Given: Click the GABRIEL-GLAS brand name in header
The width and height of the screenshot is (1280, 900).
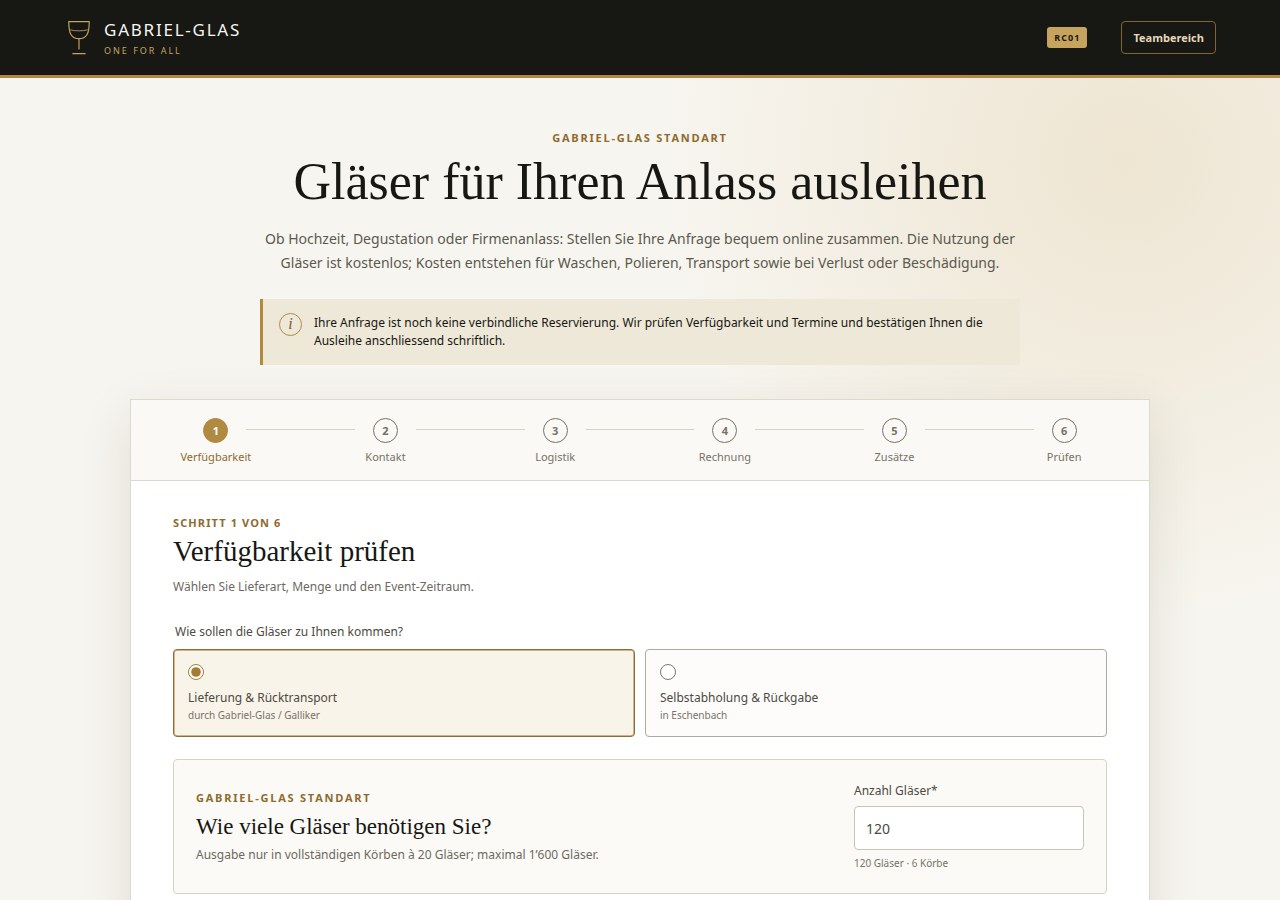Looking at the screenshot, I should pos(172,30).
